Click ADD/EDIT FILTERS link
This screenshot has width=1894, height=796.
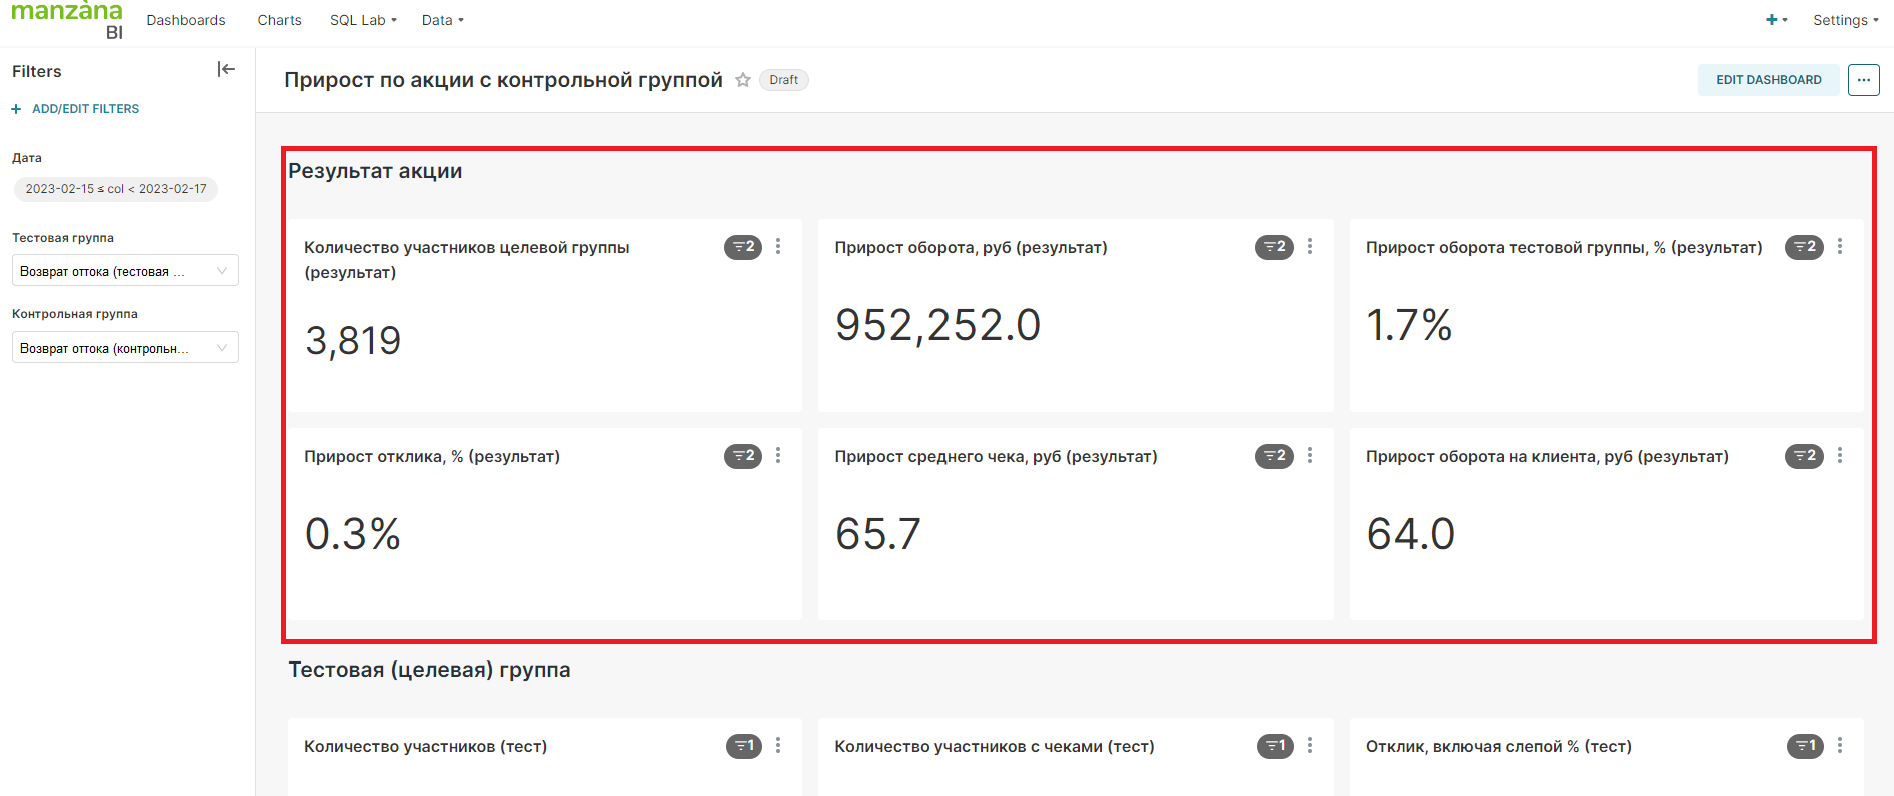[x=85, y=109]
